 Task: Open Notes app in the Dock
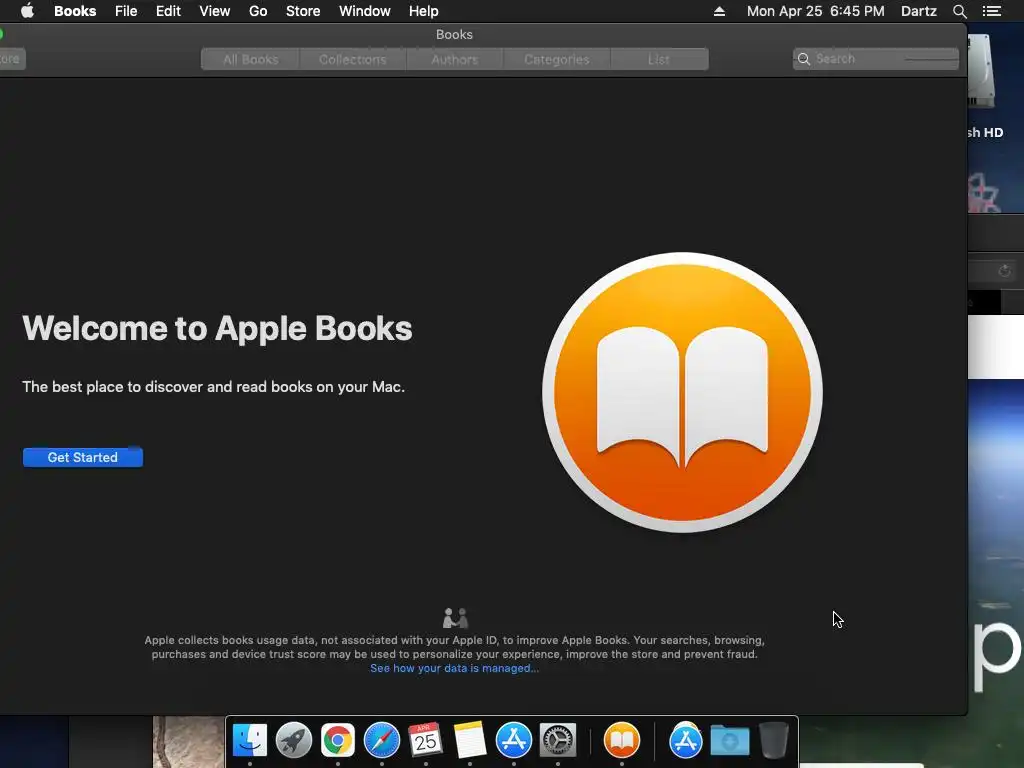click(470, 740)
